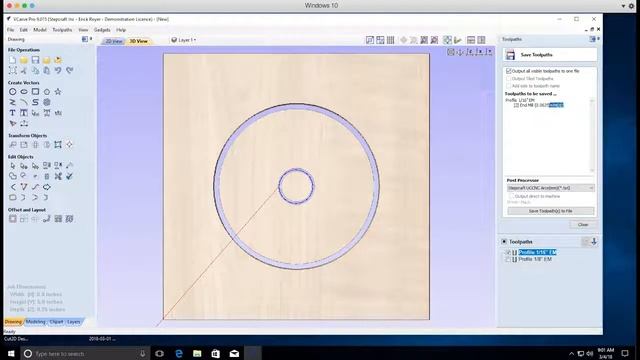Click the large Save Toolpaths disk icon

pos(510,55)
